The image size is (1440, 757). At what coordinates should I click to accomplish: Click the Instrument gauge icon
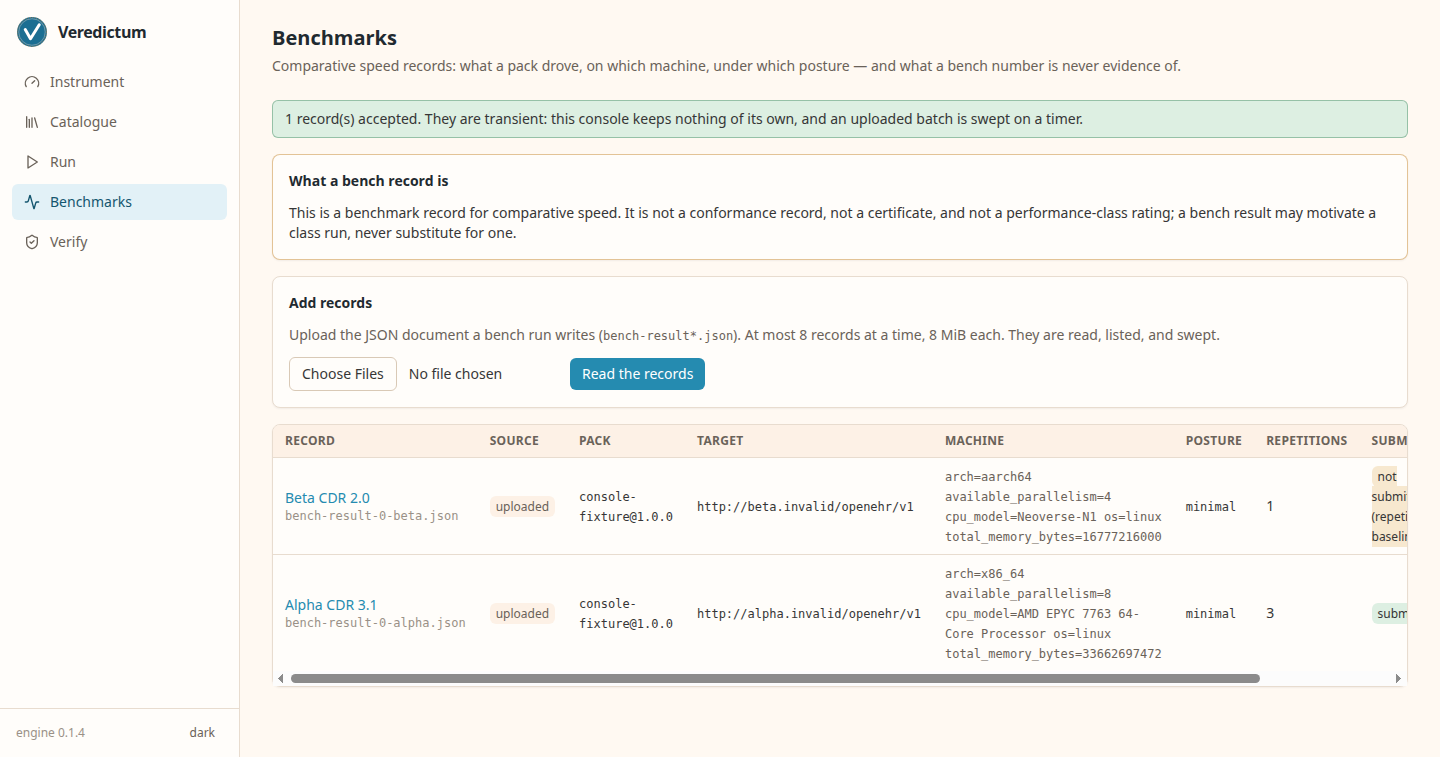(32, 82)
